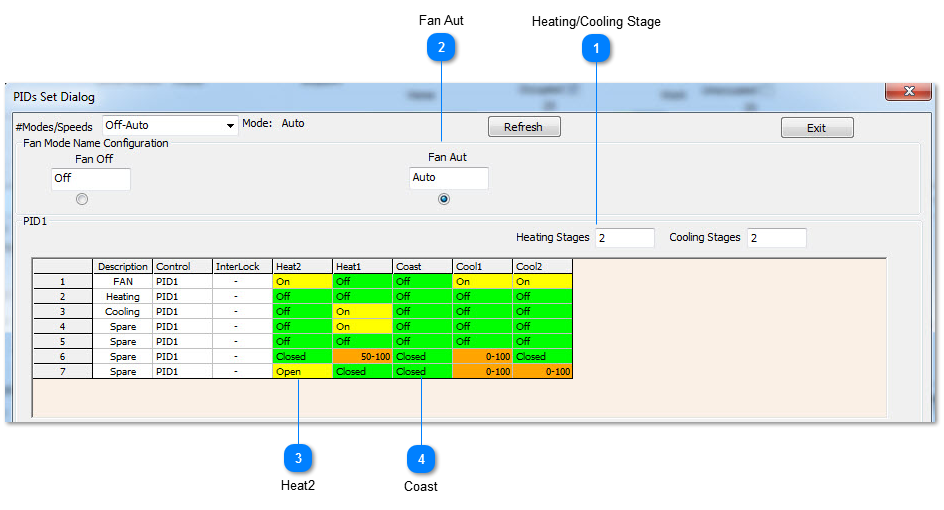Screen dimensions: 944x510
Task: Click the Fan Off name text box
Action: pos(91,179)
